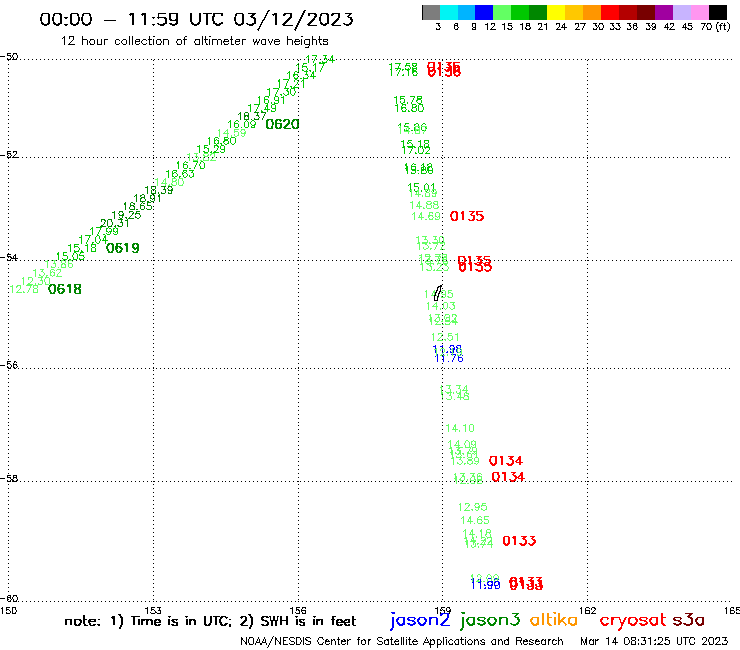This screenshot has height=650, width=740.
Task: Click the wave height value '16.70'
Action: (x=191, y=165)
